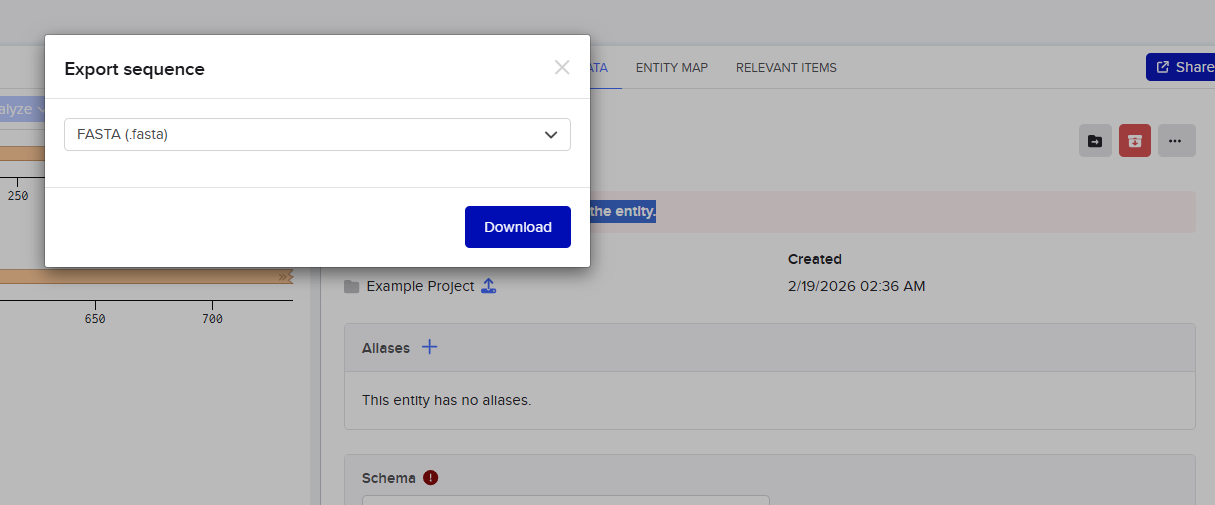Click the red Schema warning icon

[x=431, y=478]
